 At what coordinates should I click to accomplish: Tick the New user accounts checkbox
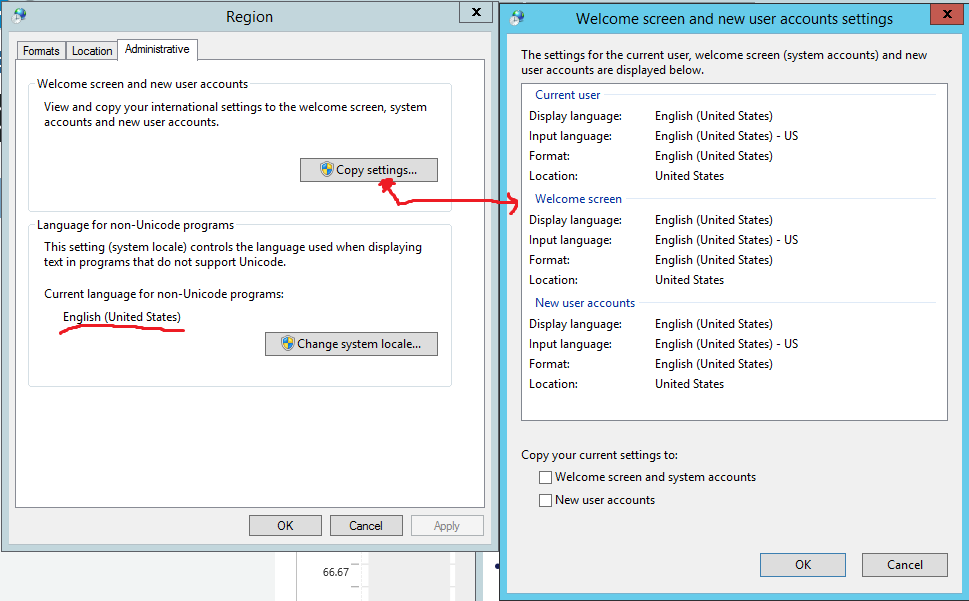(545, 500)
